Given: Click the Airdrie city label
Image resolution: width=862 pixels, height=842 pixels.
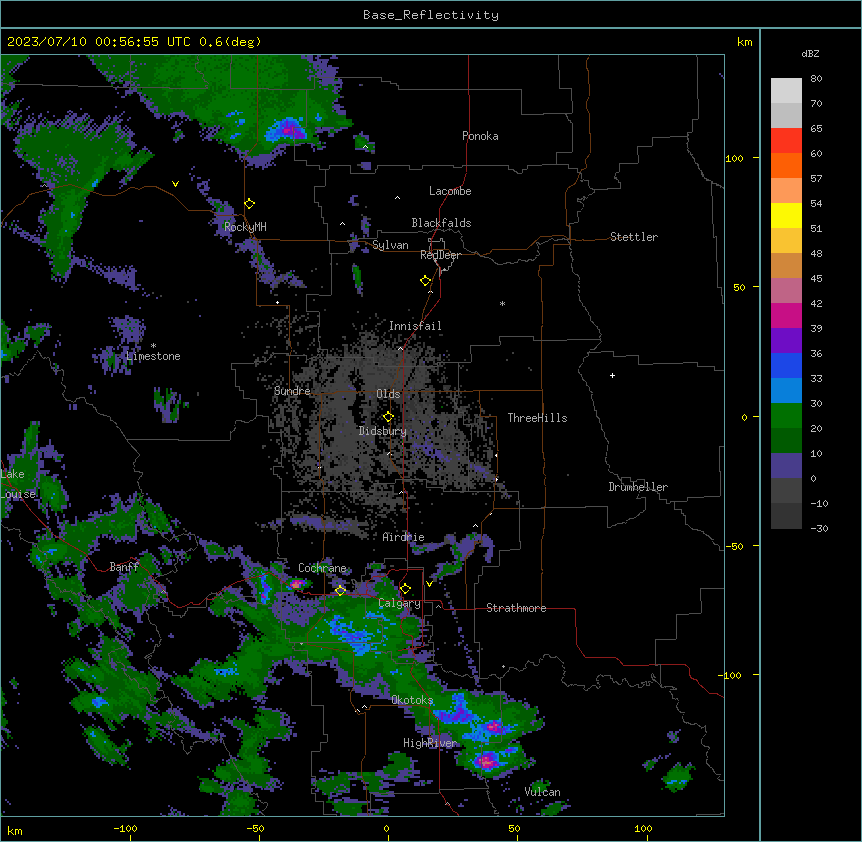Looking at the screenshot, I should click(404, 537).
